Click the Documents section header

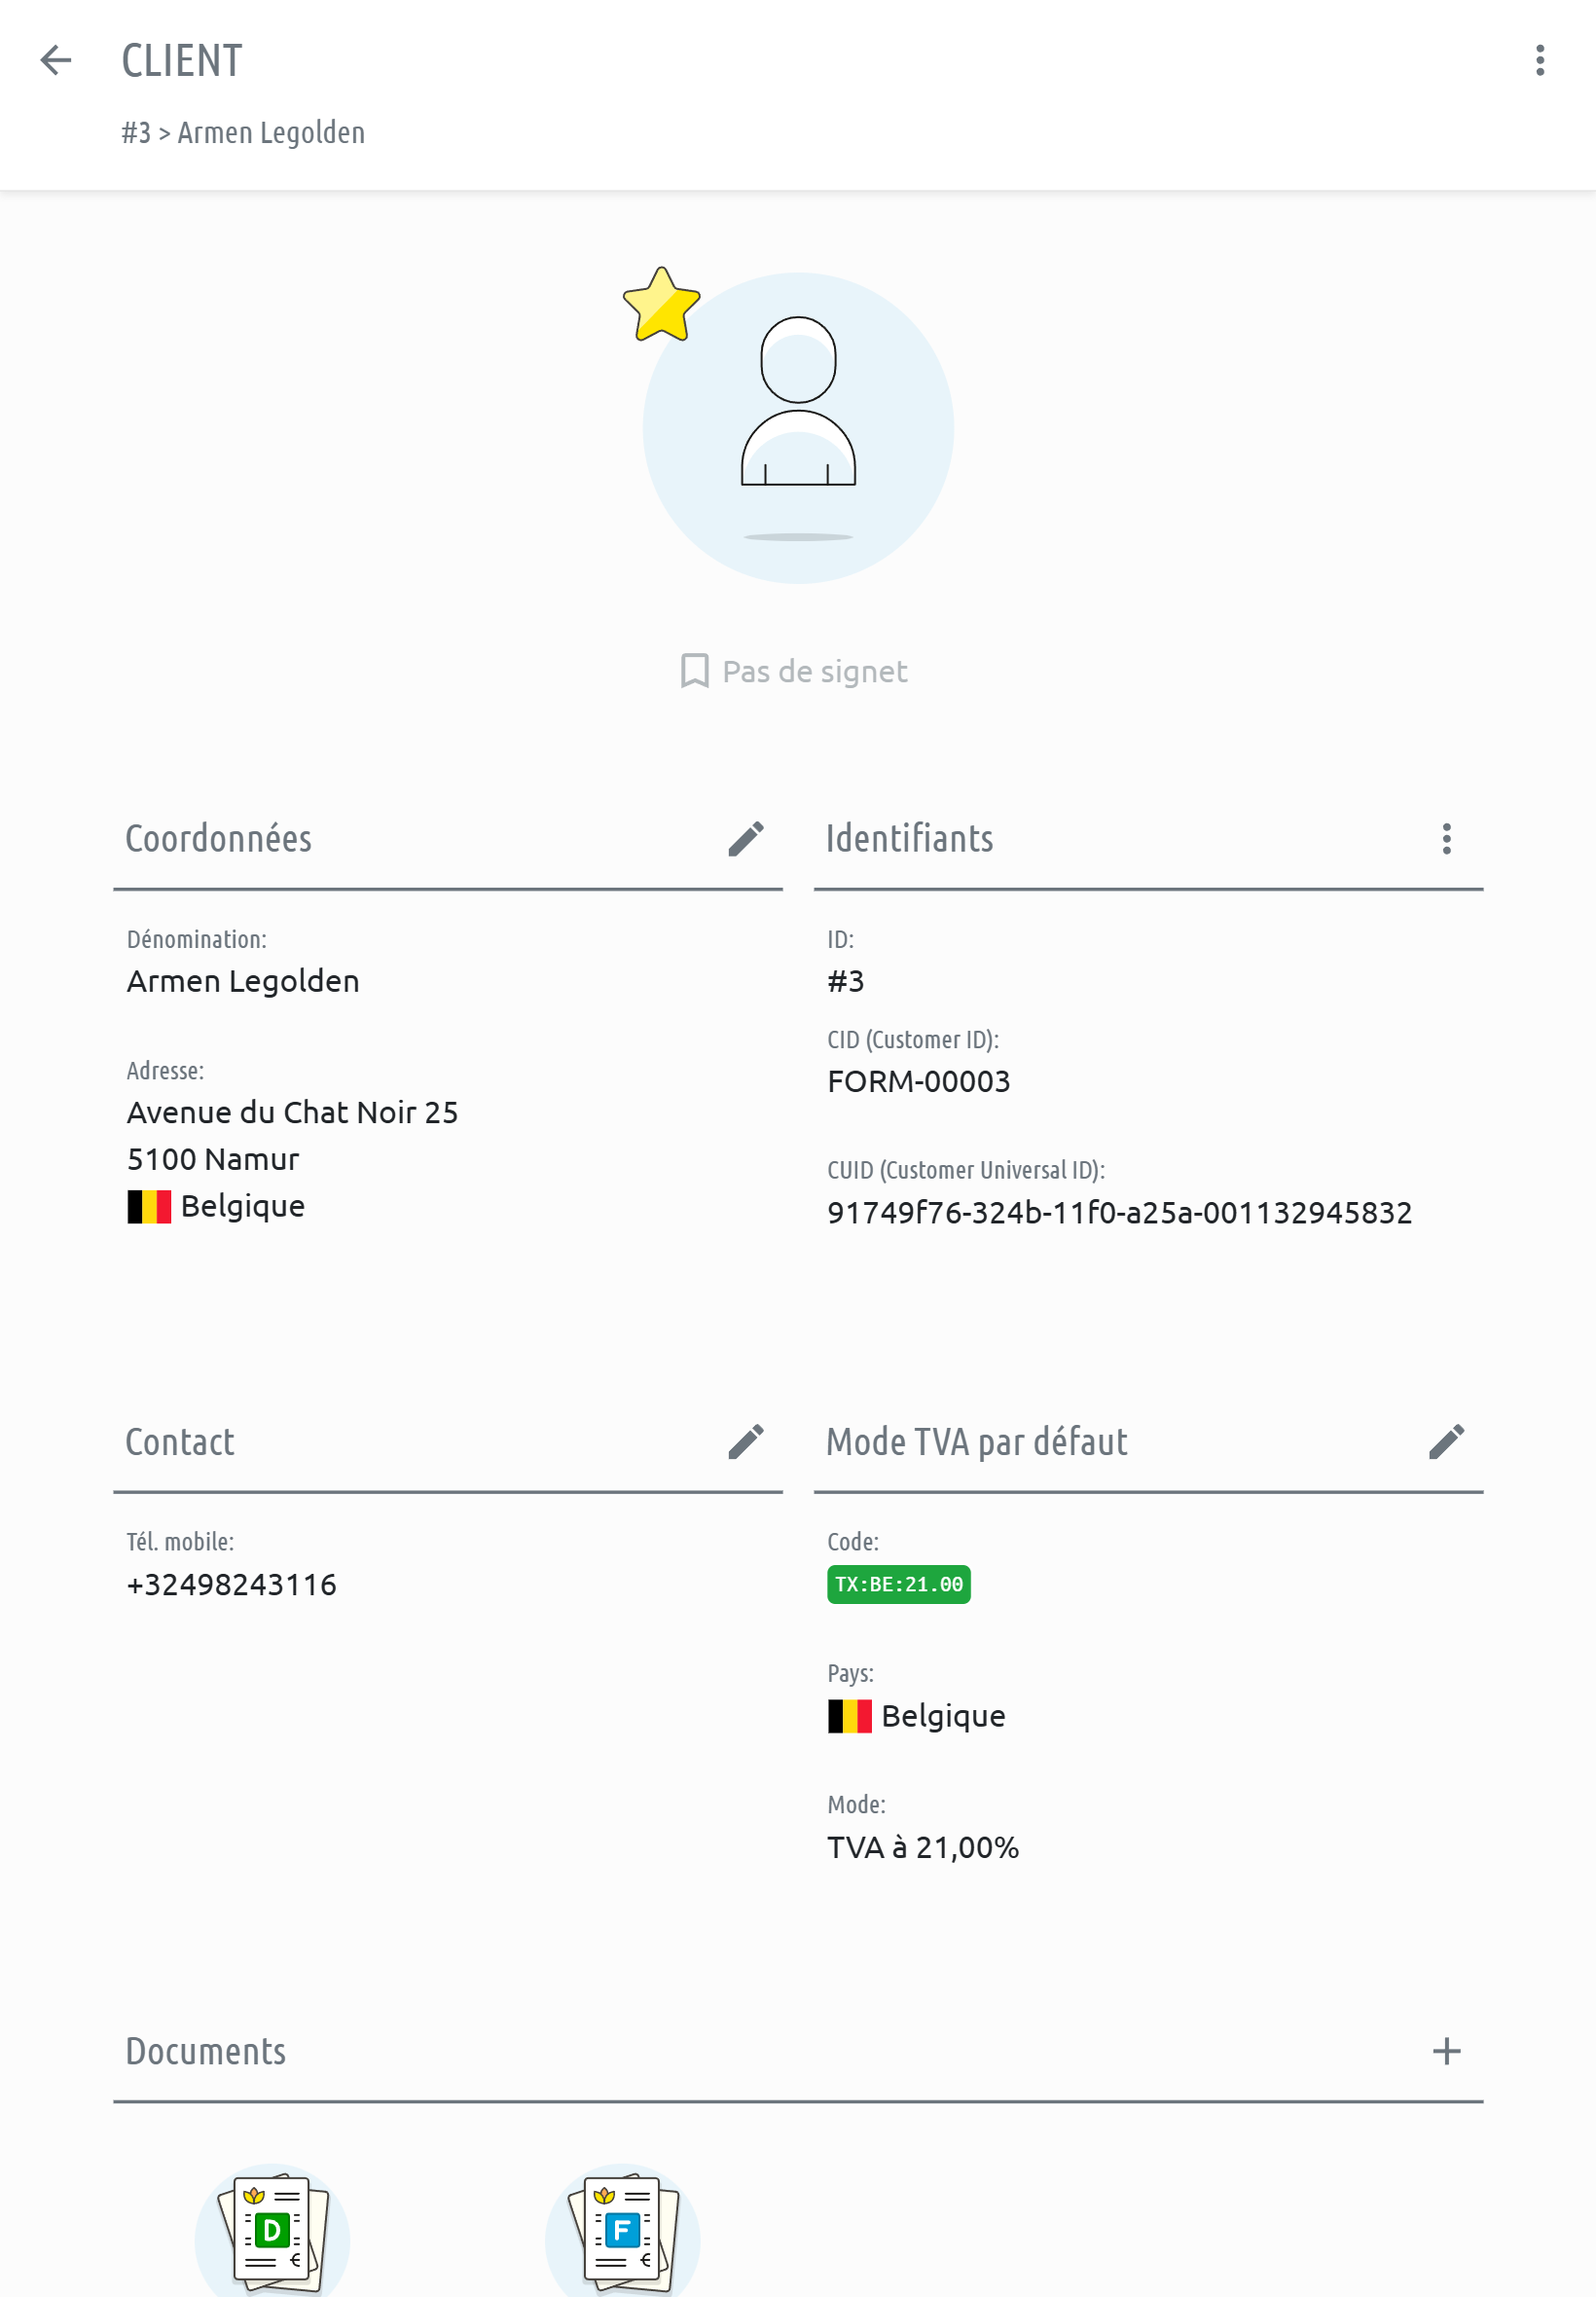point(206,2051)
